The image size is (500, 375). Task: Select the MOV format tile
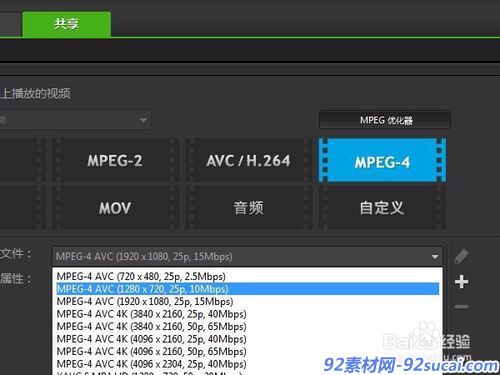coord(115,208)
